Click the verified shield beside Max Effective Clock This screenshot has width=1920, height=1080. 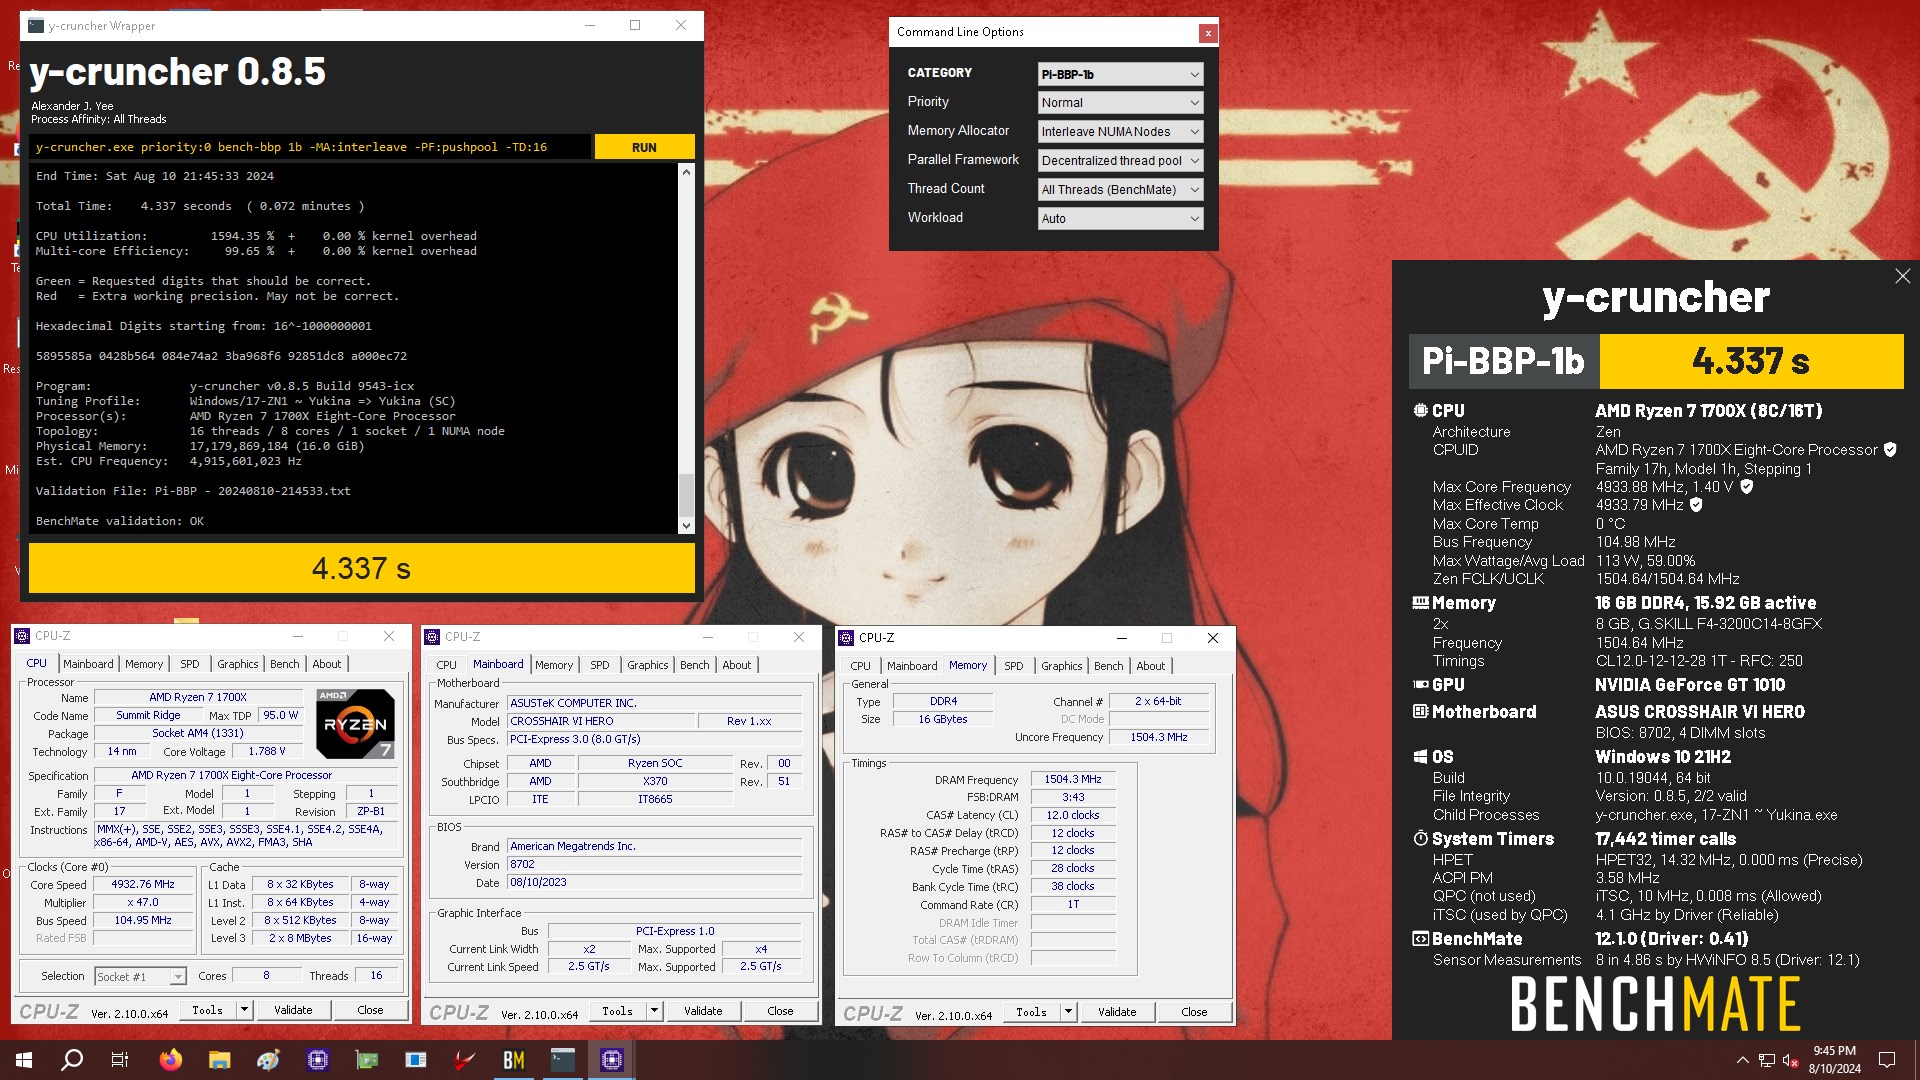point(1696,505)
